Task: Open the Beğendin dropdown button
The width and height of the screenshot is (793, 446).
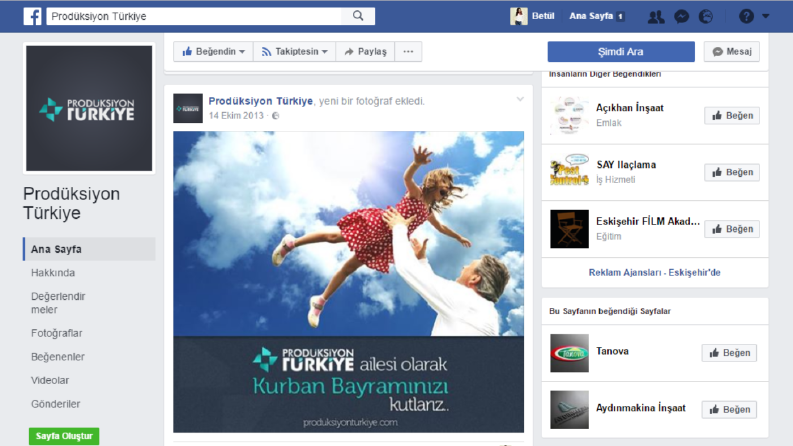Action: [x=213, y=52]
